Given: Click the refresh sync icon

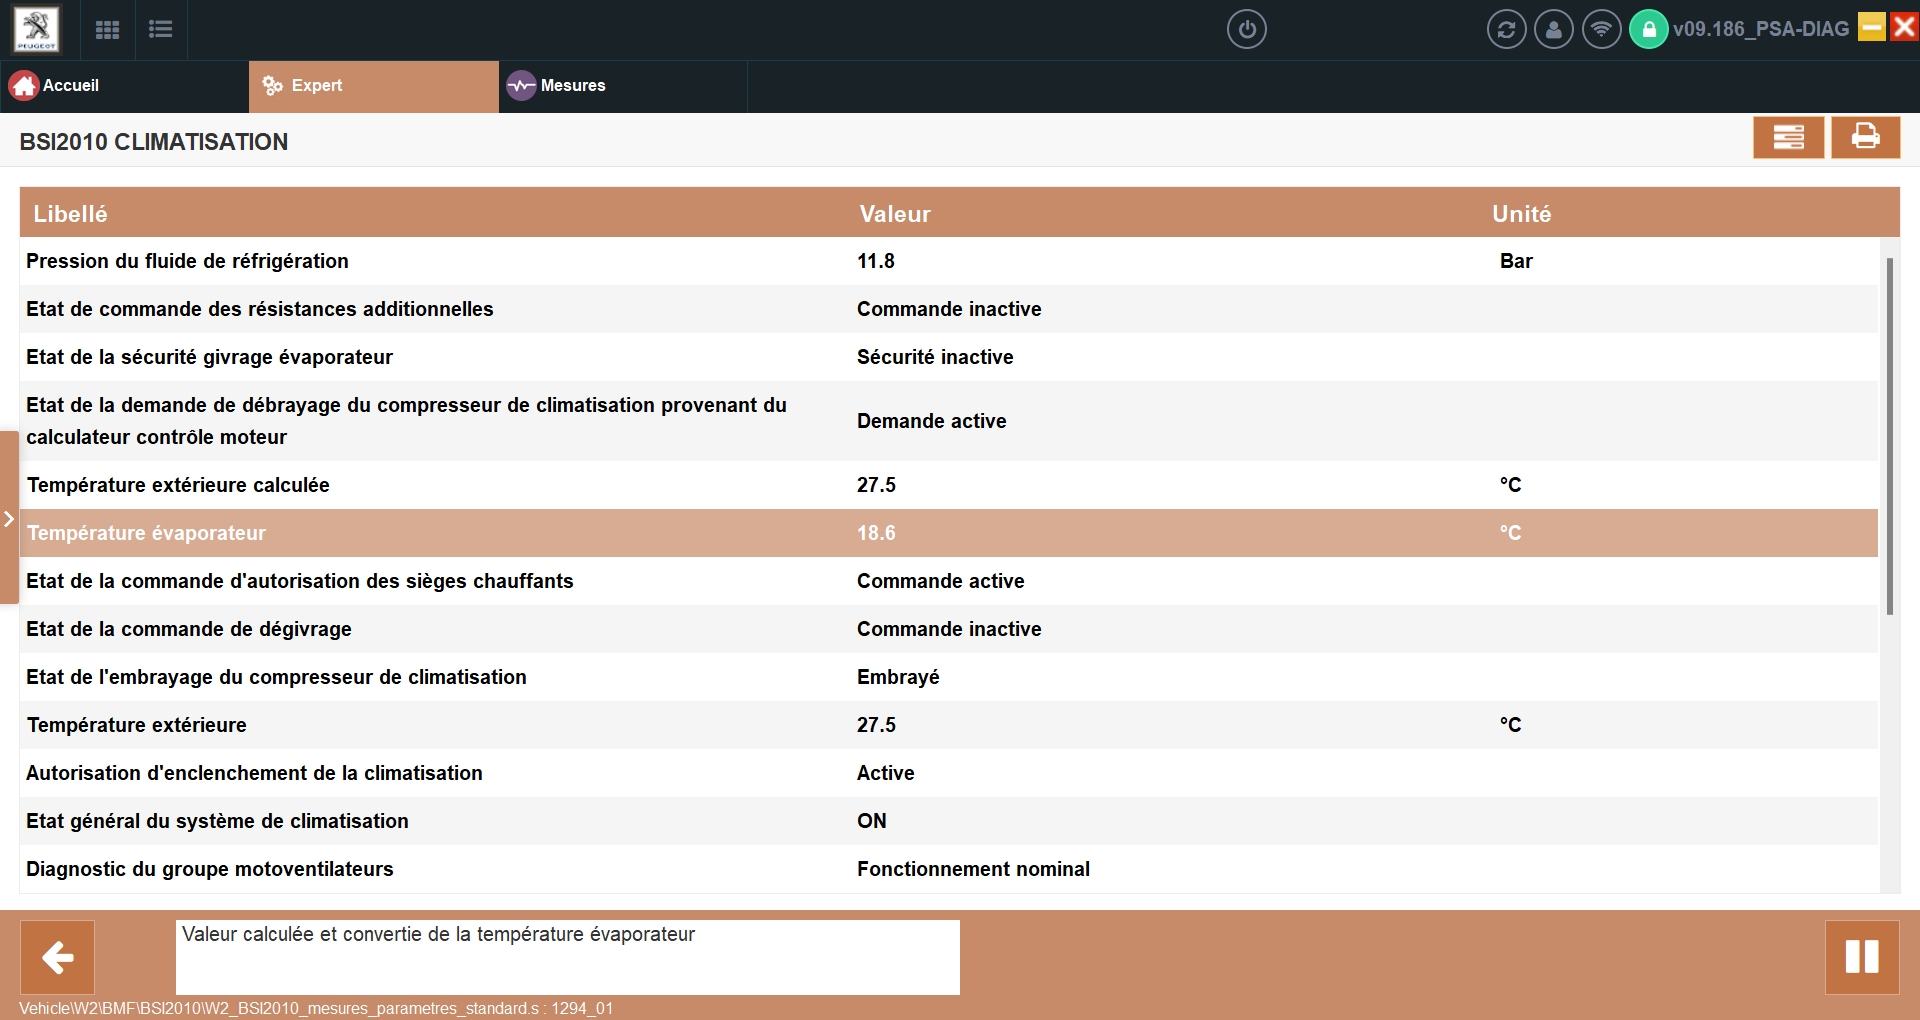Looking at the screenshot, I should (1506, 29).
